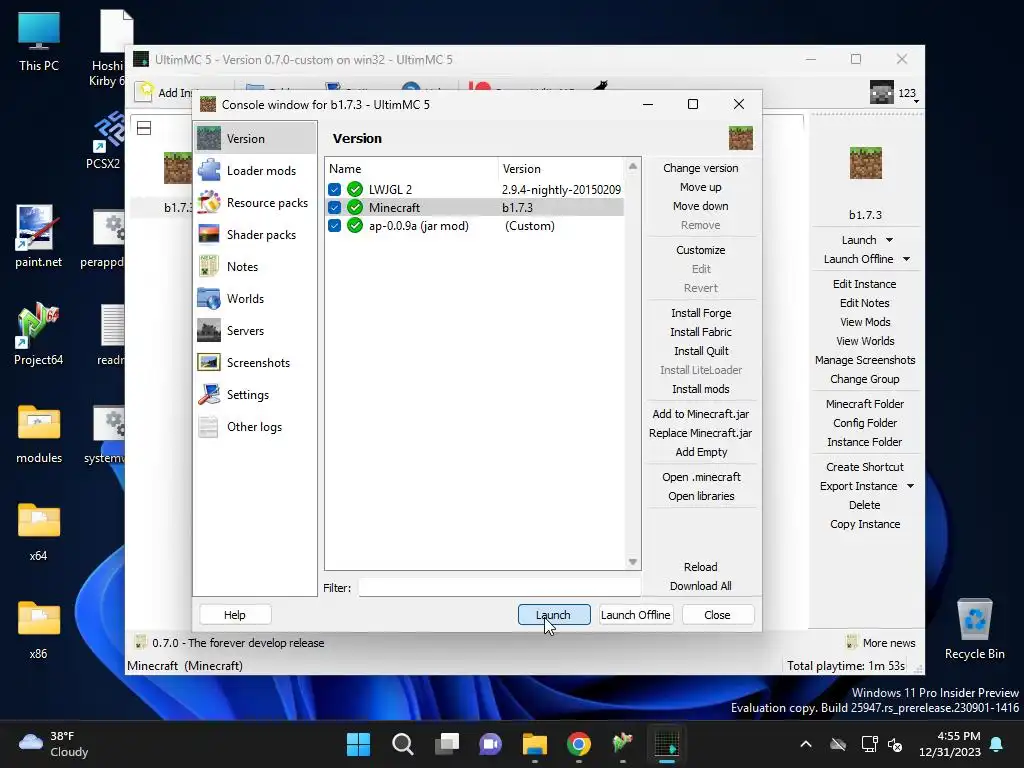The height and width of the screenshot is (768, 1024).
Task: Click Change version
Action: (x=701, y=168)
